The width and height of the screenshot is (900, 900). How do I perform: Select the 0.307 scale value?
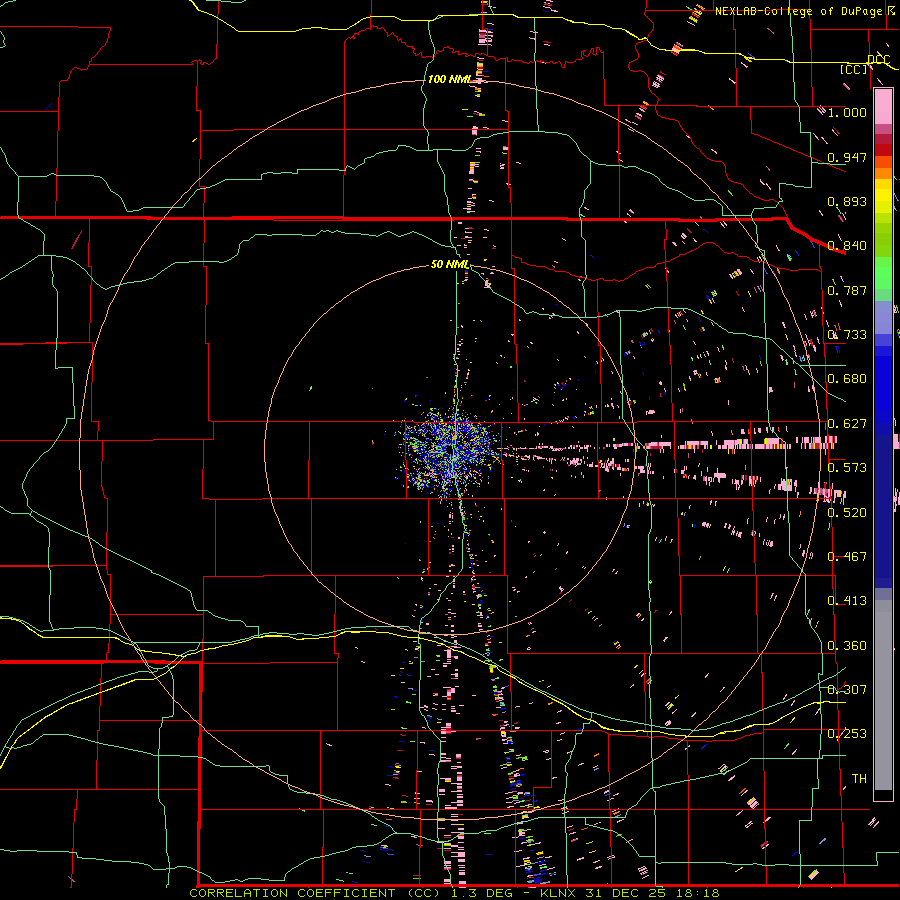click(x=847, y=689)
